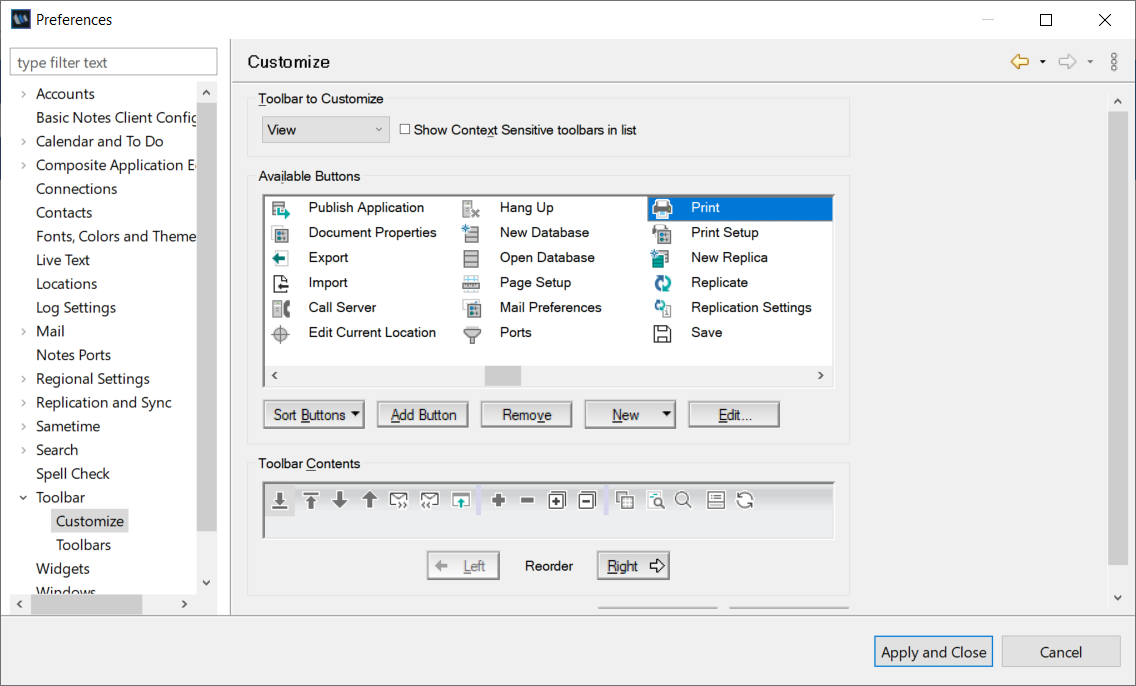Click the Available Buttons horizontal scrollbar thumb
This screenshot has height=686, width=1136.
503,375
